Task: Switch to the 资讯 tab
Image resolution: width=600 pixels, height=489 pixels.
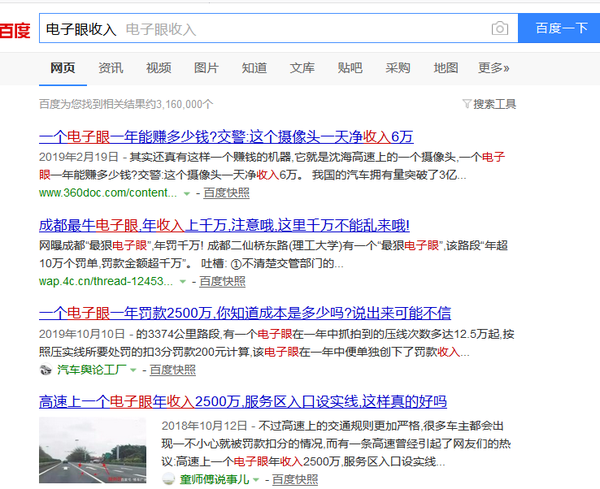Action: coord(111,68)
